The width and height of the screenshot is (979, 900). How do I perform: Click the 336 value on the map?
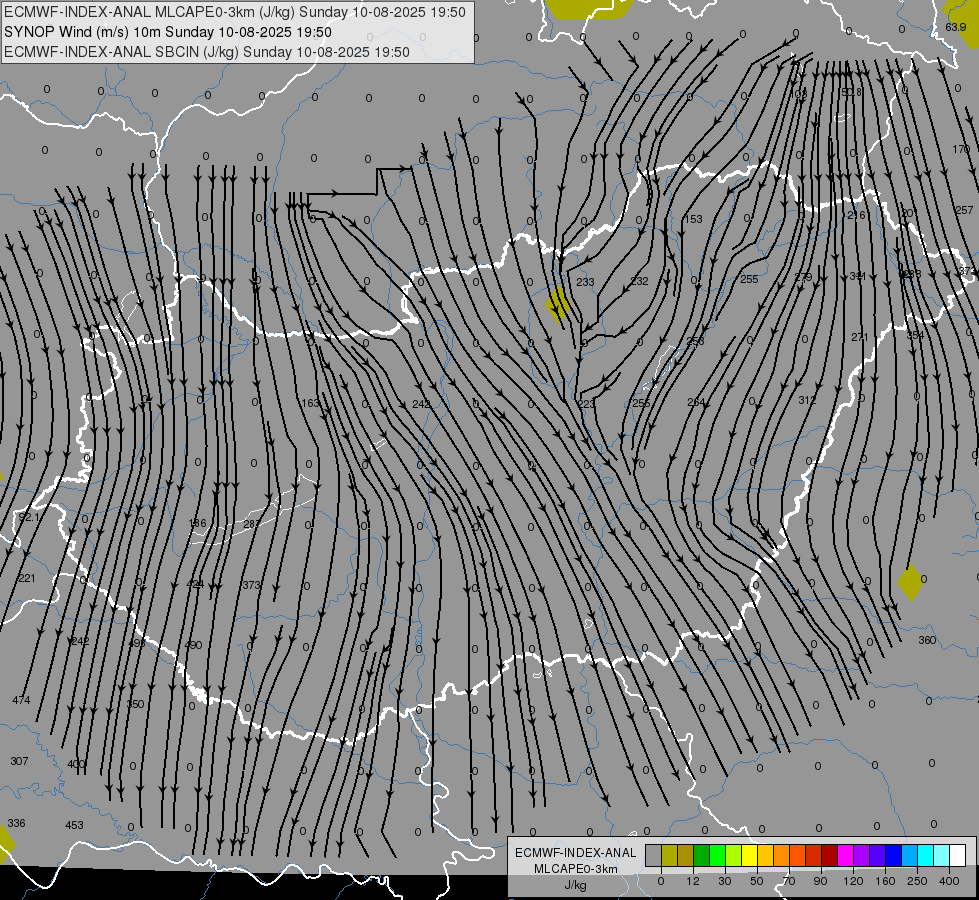click(x=16, y=823)
